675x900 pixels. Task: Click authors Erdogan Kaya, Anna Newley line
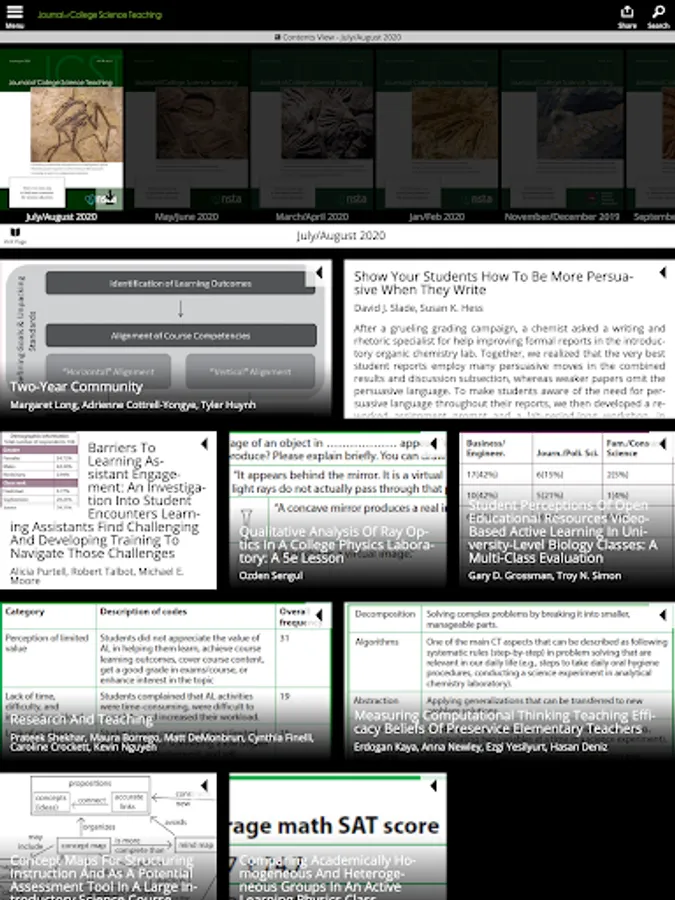tap(480, 747)
